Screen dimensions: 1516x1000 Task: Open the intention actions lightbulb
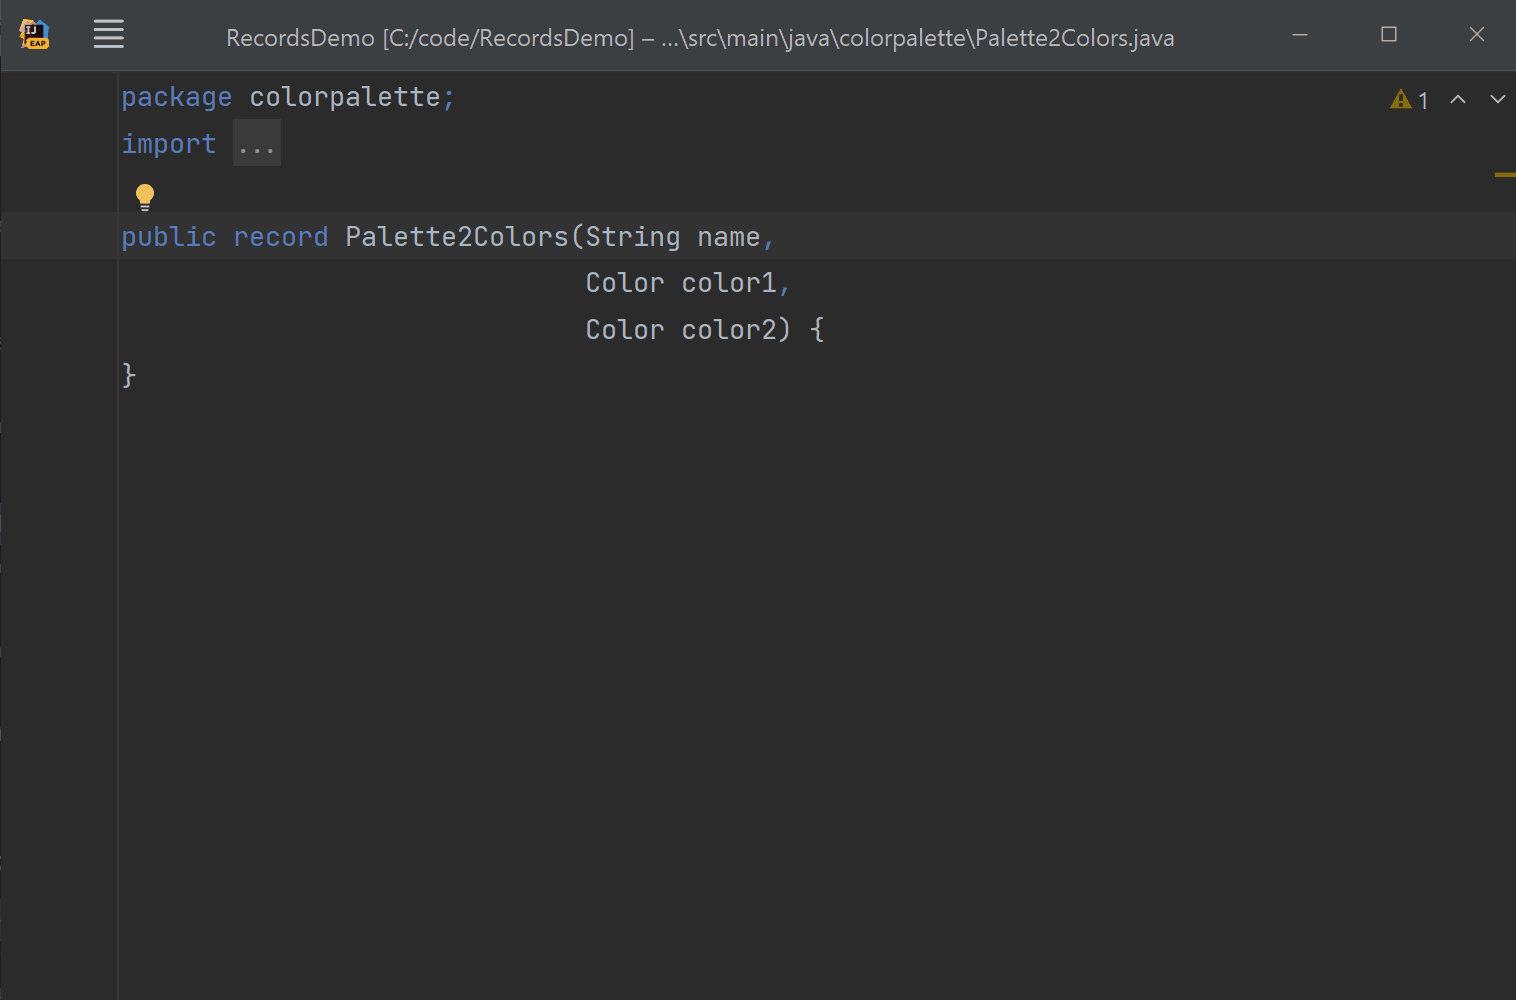[x=144, y=196]
